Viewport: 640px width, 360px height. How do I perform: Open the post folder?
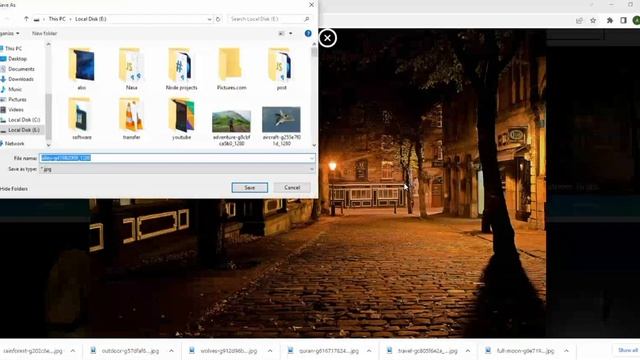click(x=281, y=68)
